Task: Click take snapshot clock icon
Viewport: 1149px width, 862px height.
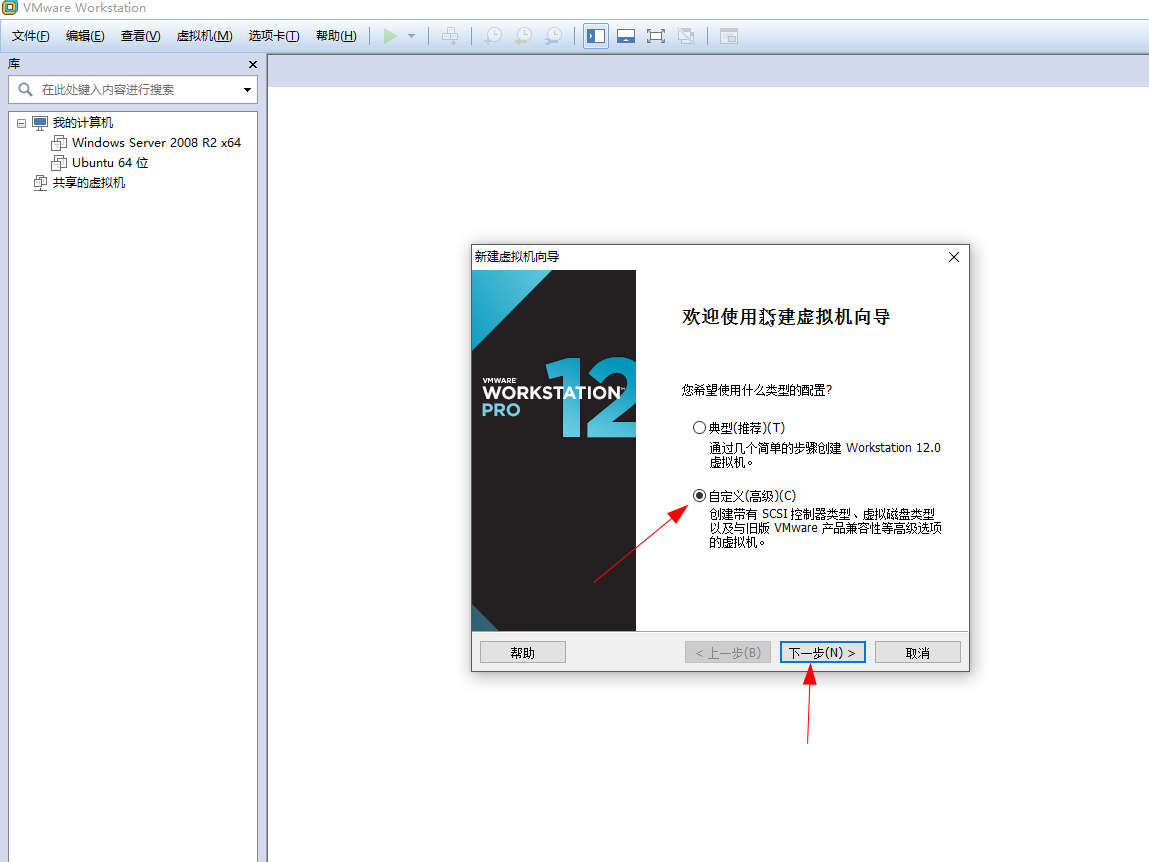Action: 493,36
